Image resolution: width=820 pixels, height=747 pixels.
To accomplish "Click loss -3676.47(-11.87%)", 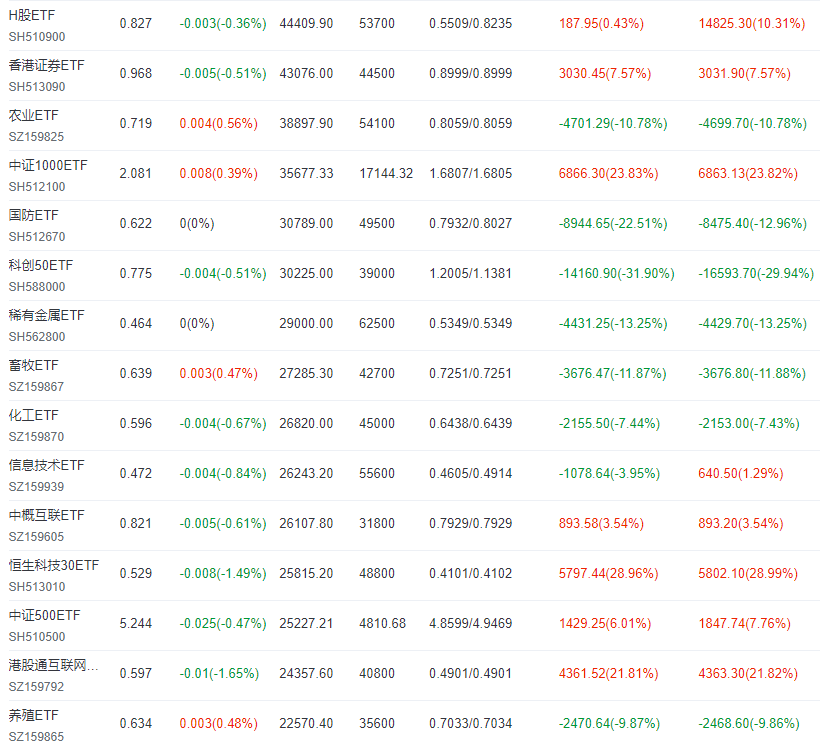I will [612, 374].
